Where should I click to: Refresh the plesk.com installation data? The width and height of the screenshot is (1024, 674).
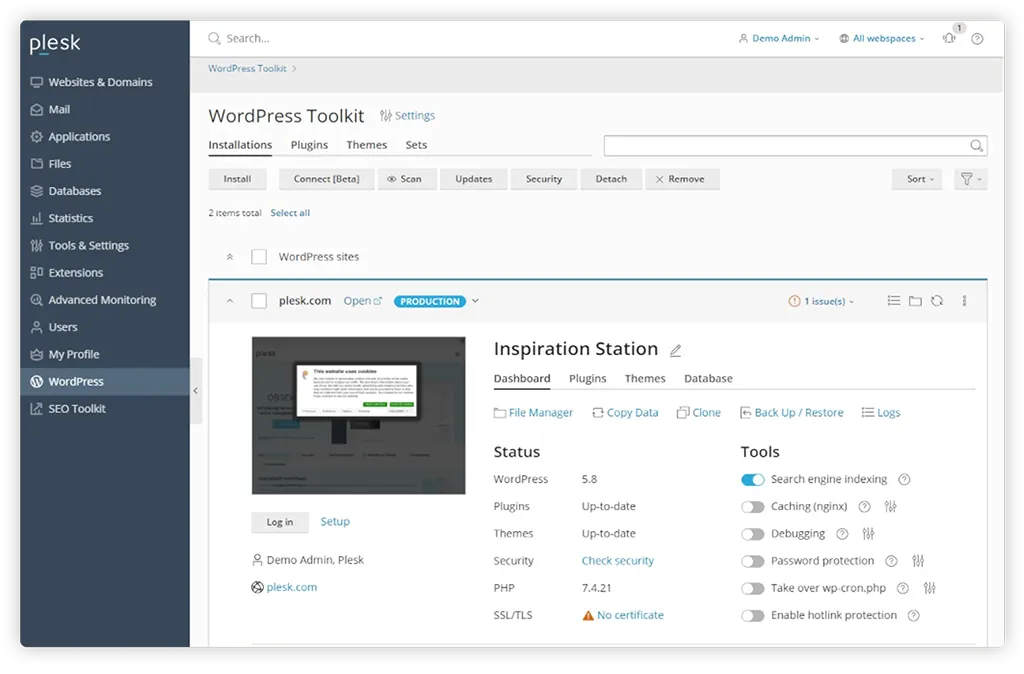pos(937,300)
